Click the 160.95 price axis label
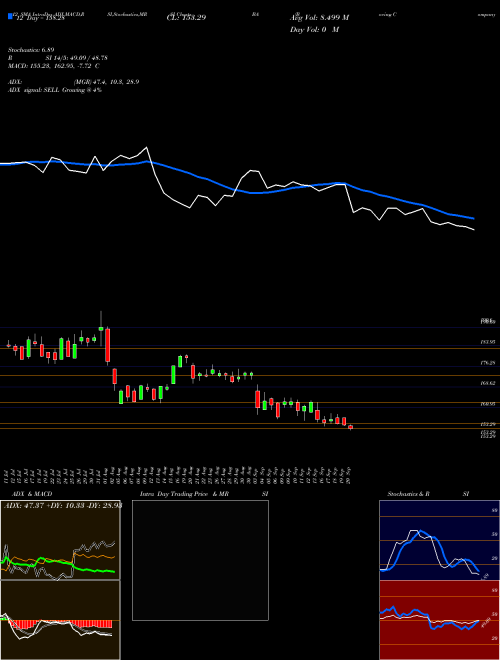500x660 pixels. [487, 404]
